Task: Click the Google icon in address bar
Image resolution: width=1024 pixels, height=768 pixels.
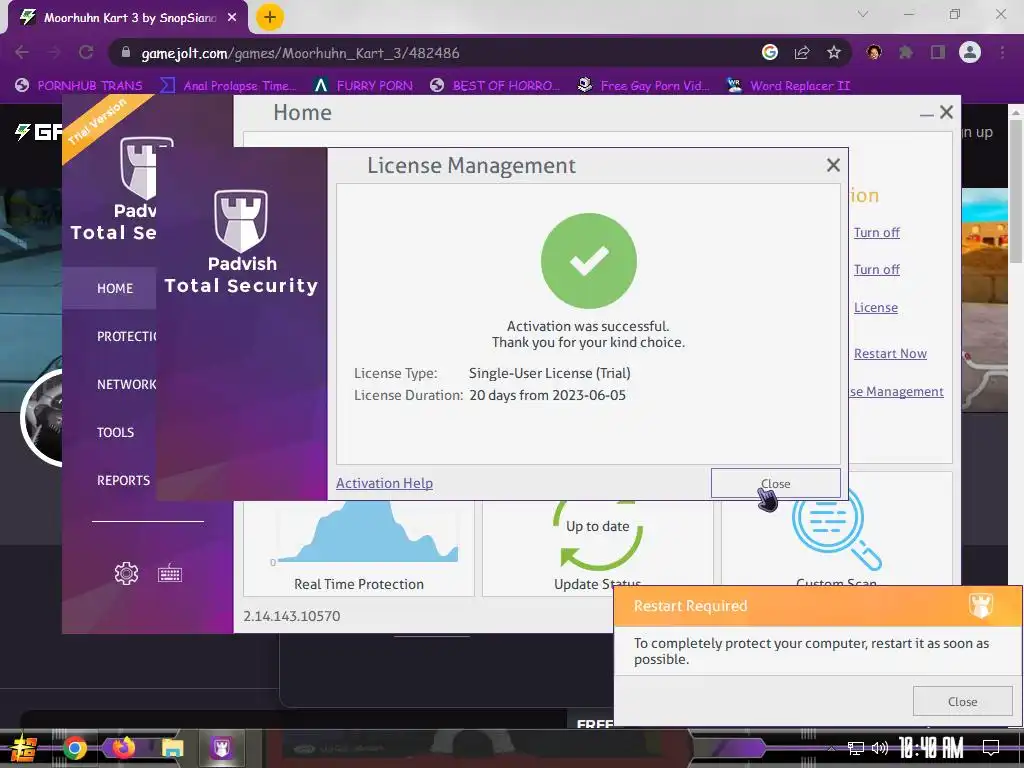Action: [x=770, y=52]
